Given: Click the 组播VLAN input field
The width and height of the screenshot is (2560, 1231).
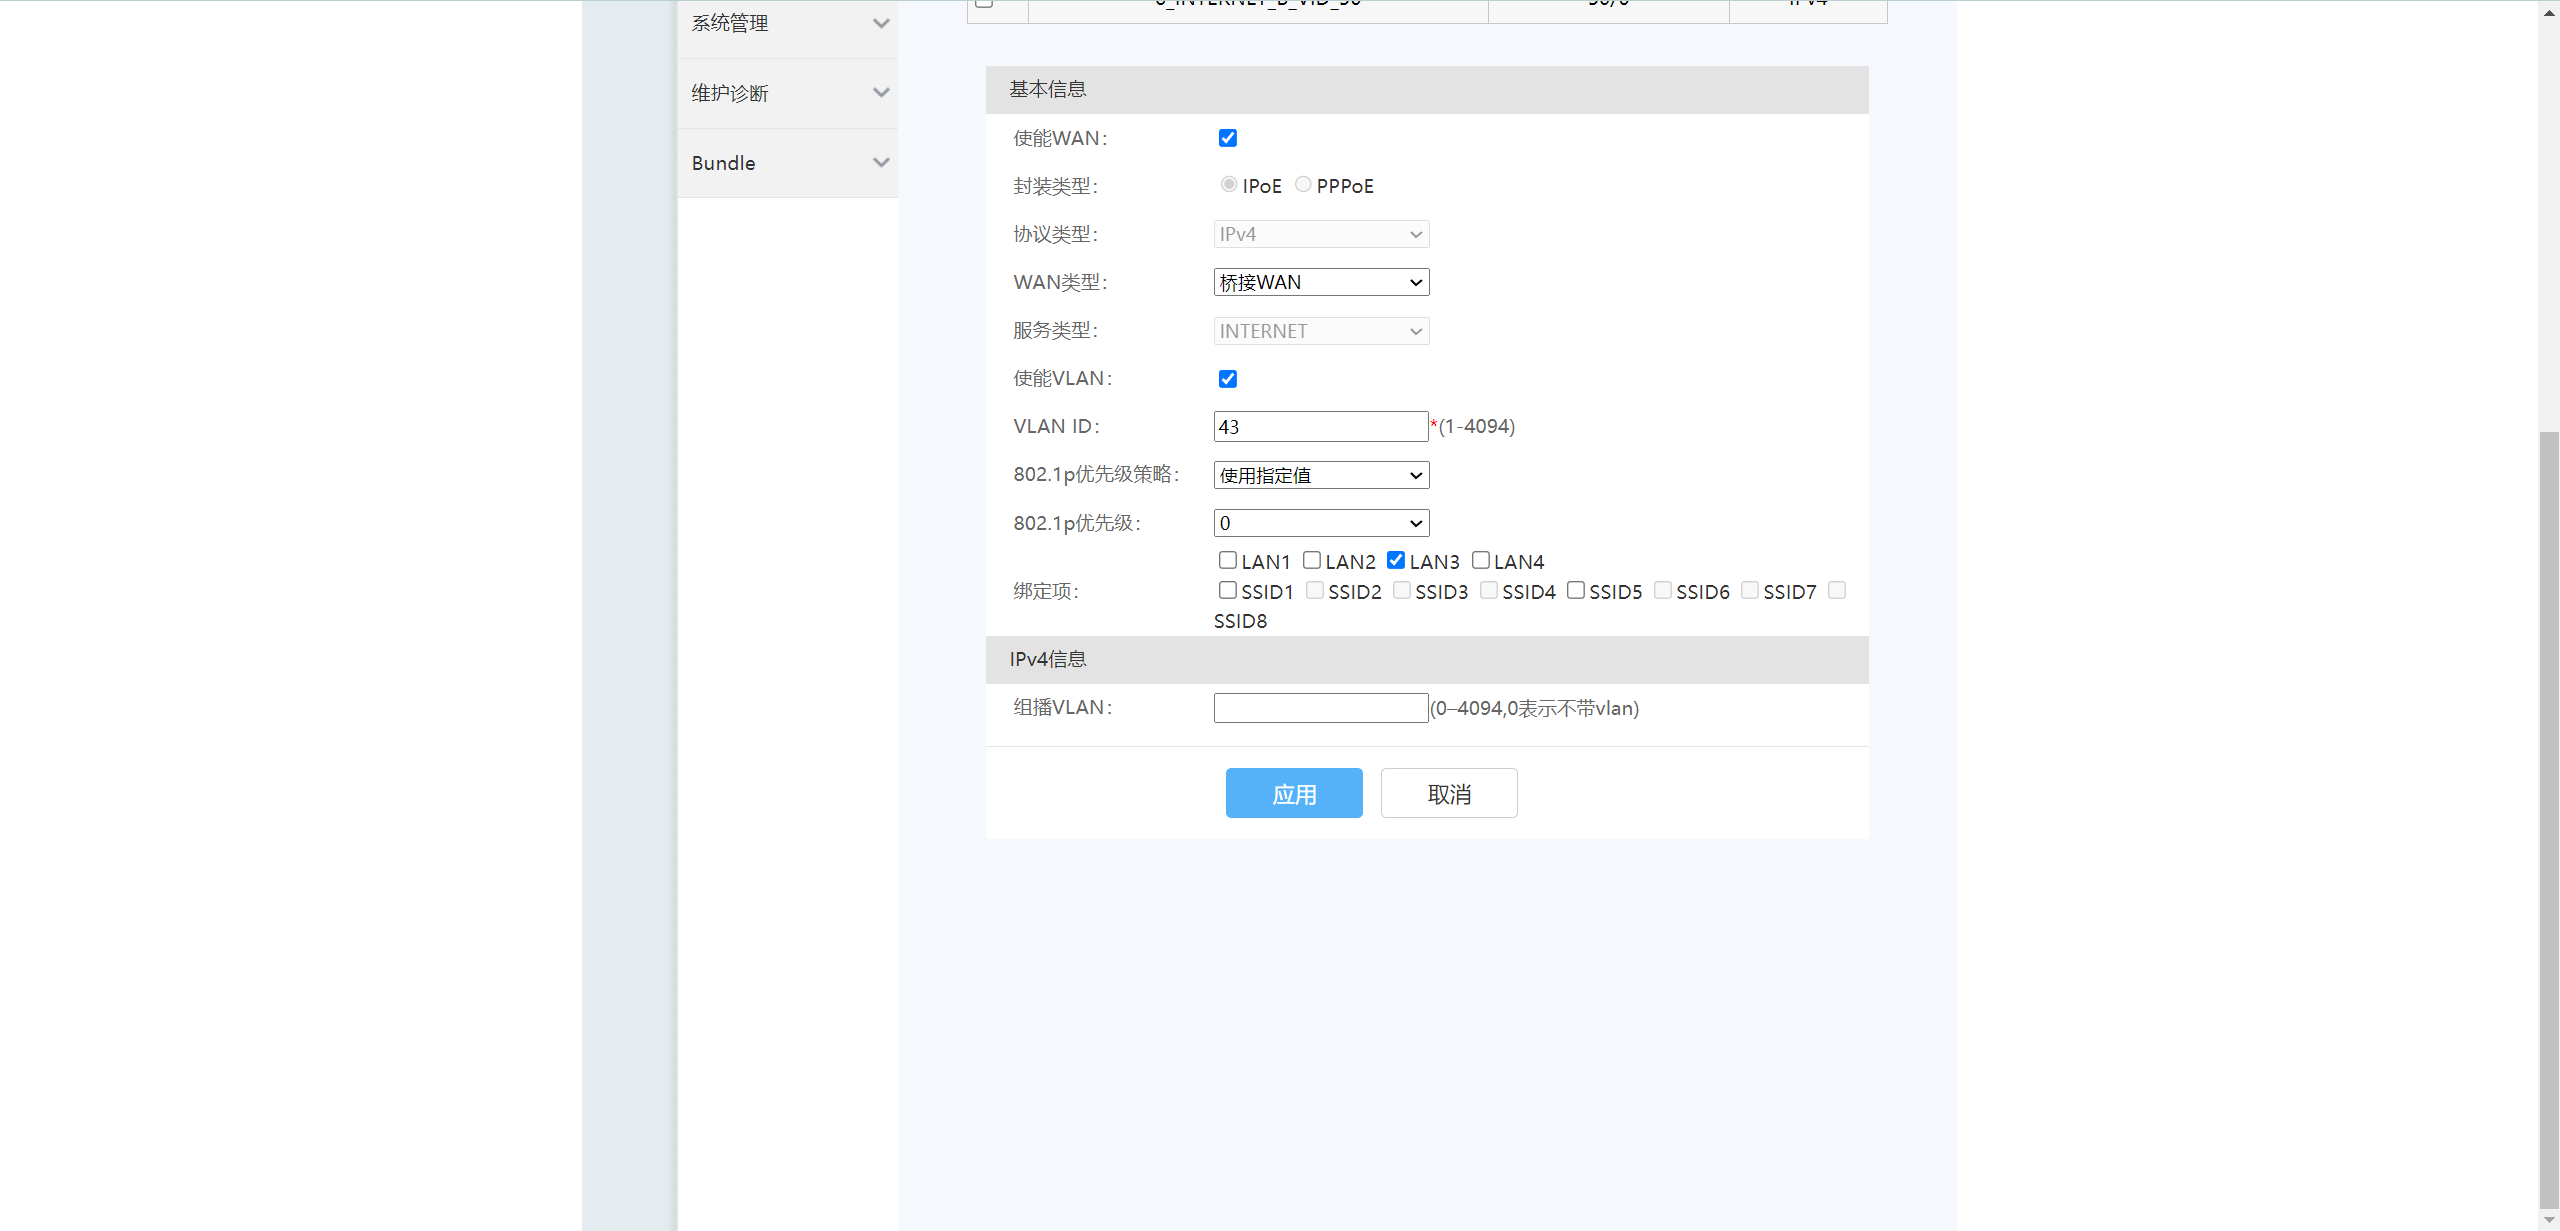Looking at the screenshot, I should [1319, 708].
